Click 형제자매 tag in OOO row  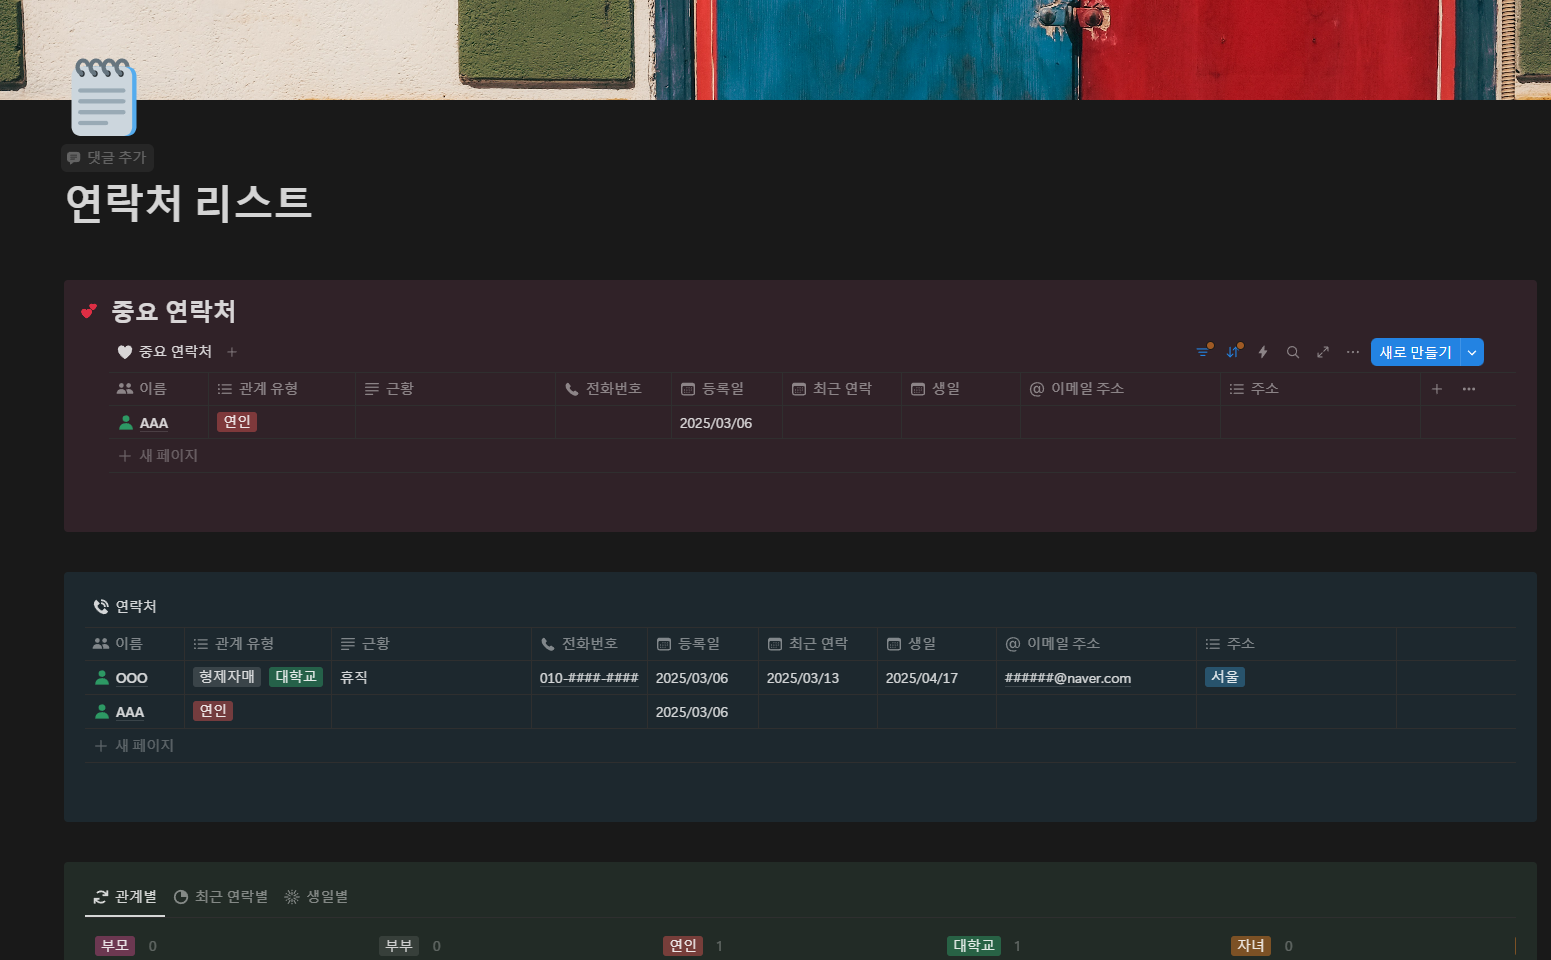coord(227,677)
